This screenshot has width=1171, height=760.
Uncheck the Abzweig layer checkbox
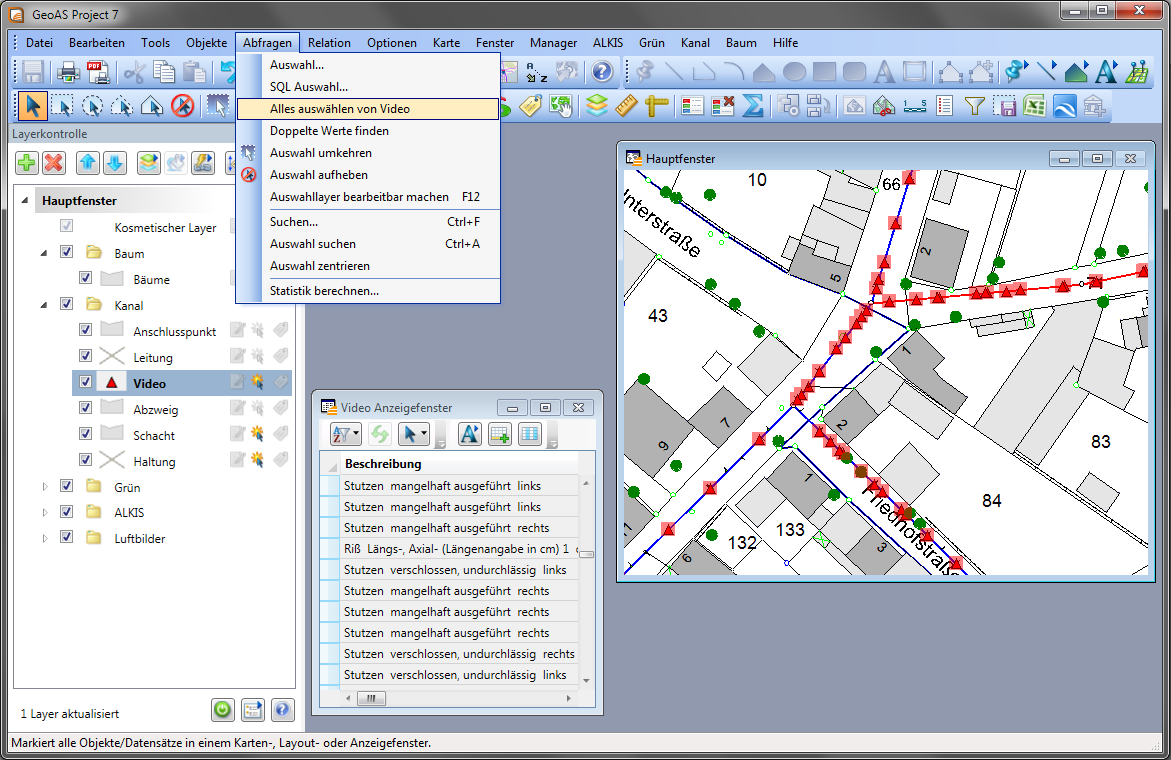[85, 408]
